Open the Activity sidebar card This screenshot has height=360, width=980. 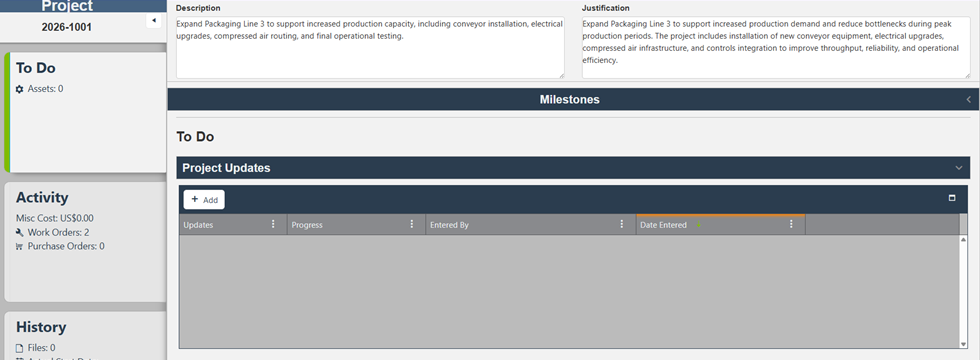coord(86,242)
